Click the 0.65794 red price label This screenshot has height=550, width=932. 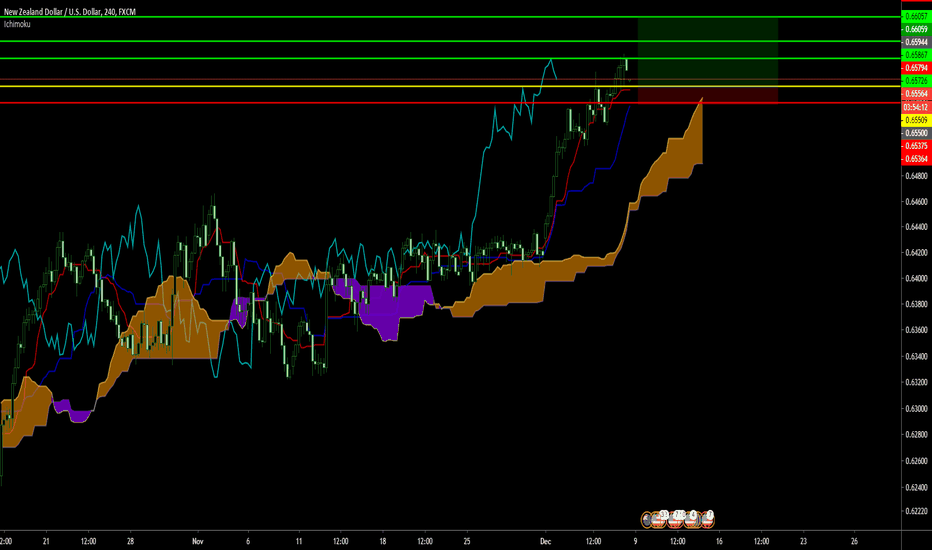(916, 68)
